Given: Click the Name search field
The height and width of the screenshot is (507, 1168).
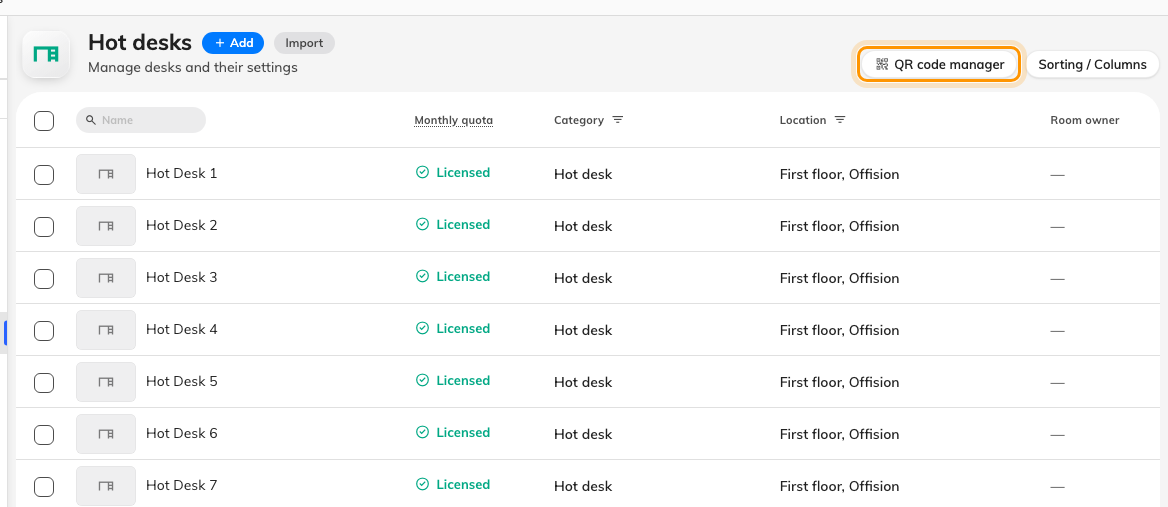Looking at the screenshot, I should tap(141, 120).
